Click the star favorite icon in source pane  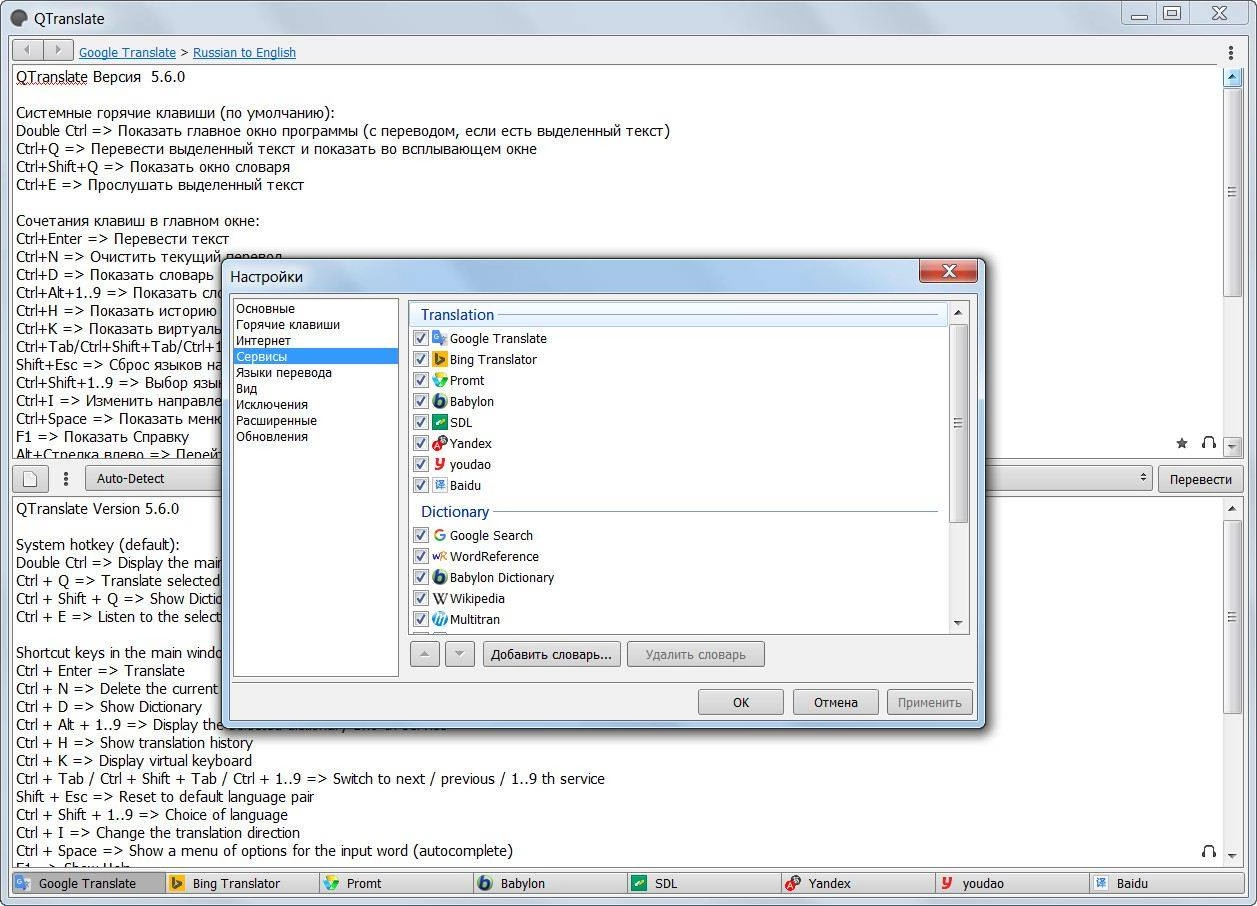1182,443
